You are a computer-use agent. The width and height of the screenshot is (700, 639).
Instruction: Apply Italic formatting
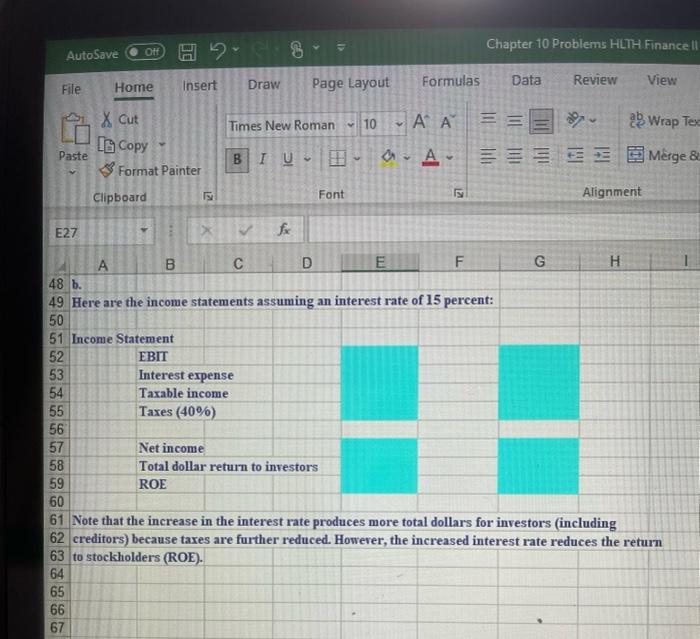(262, 158)
